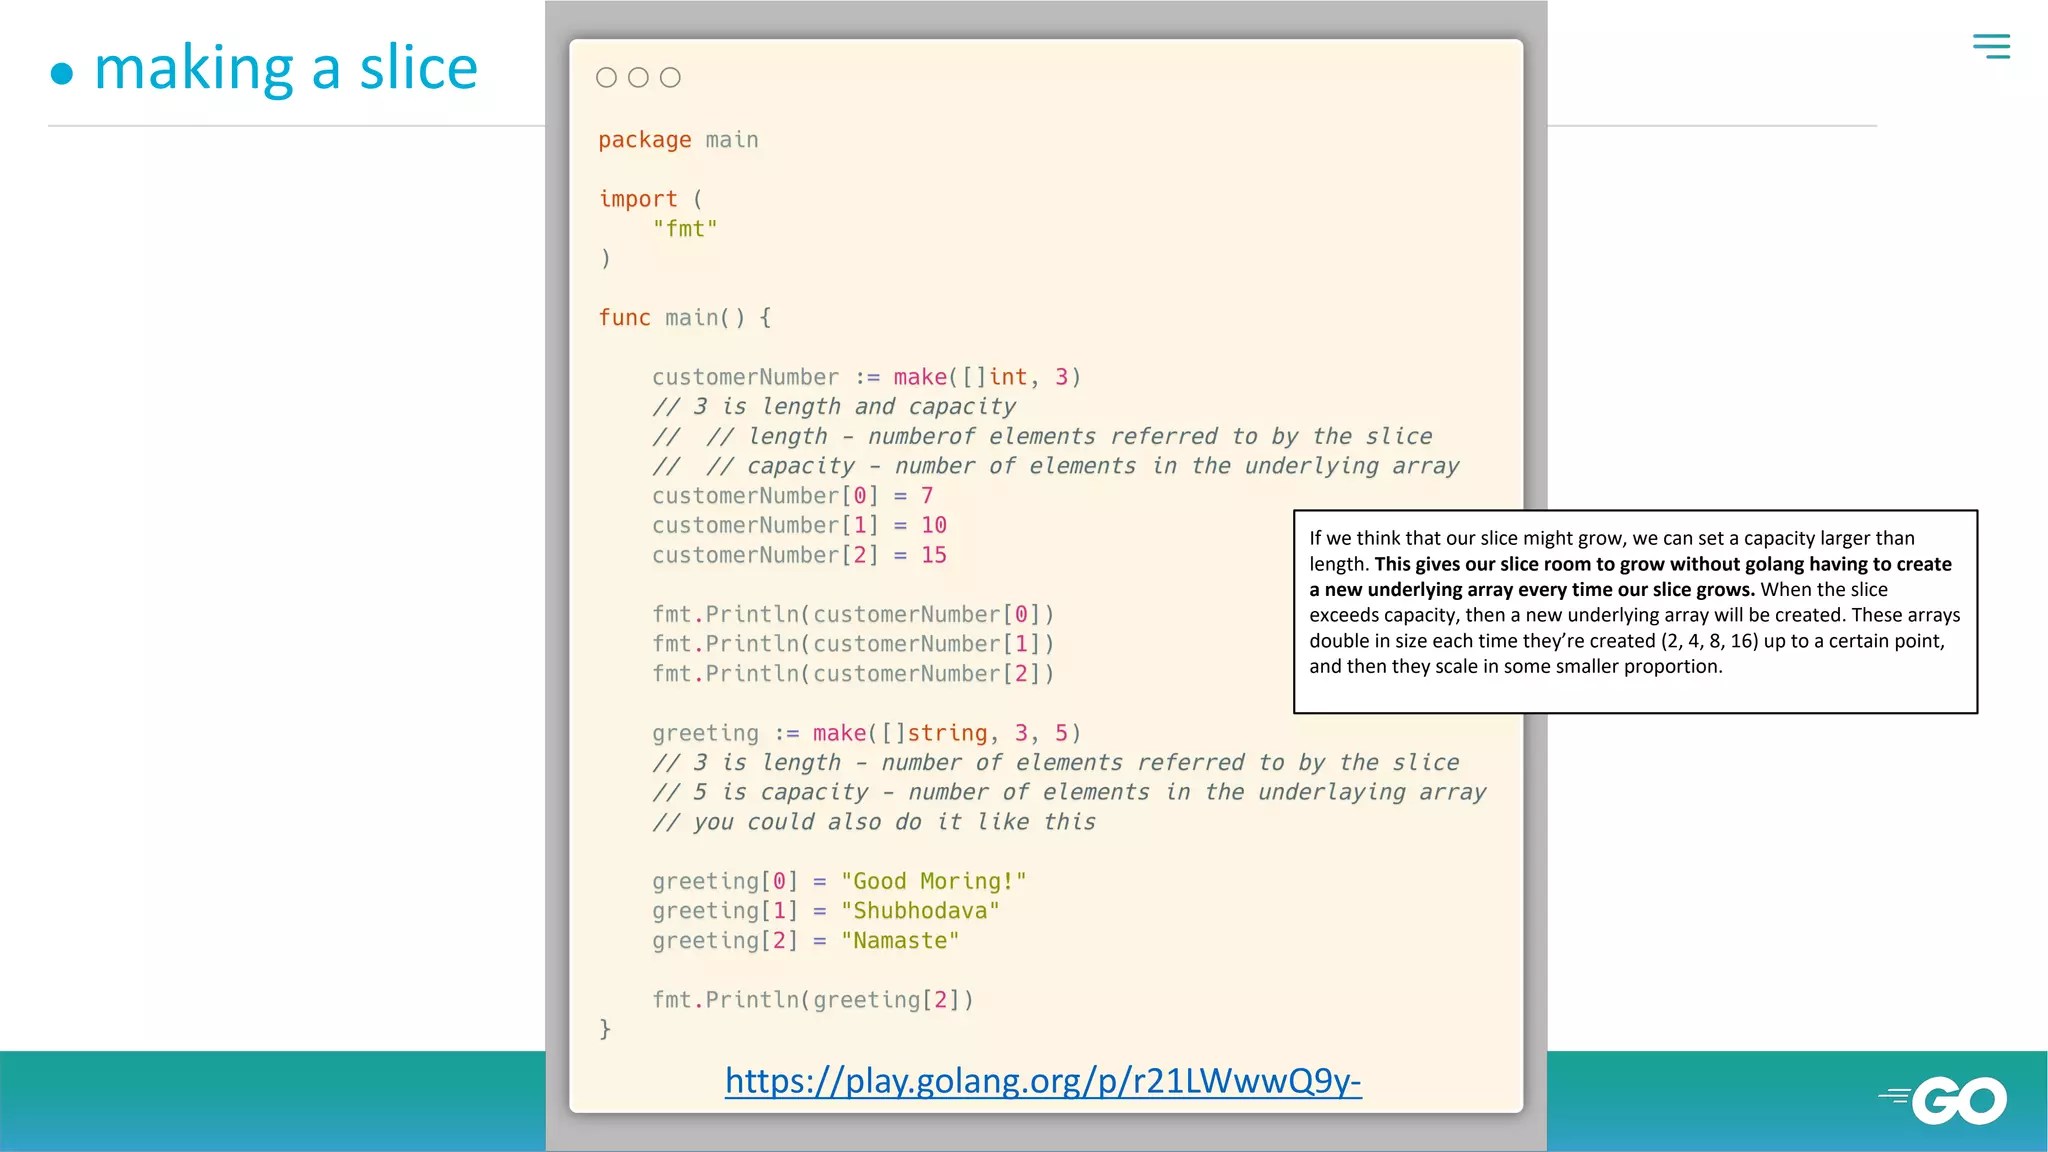This screenshot has width=2048, height=1152.
Task: Click the 'func main() {' line
Action: click(684, 318)
